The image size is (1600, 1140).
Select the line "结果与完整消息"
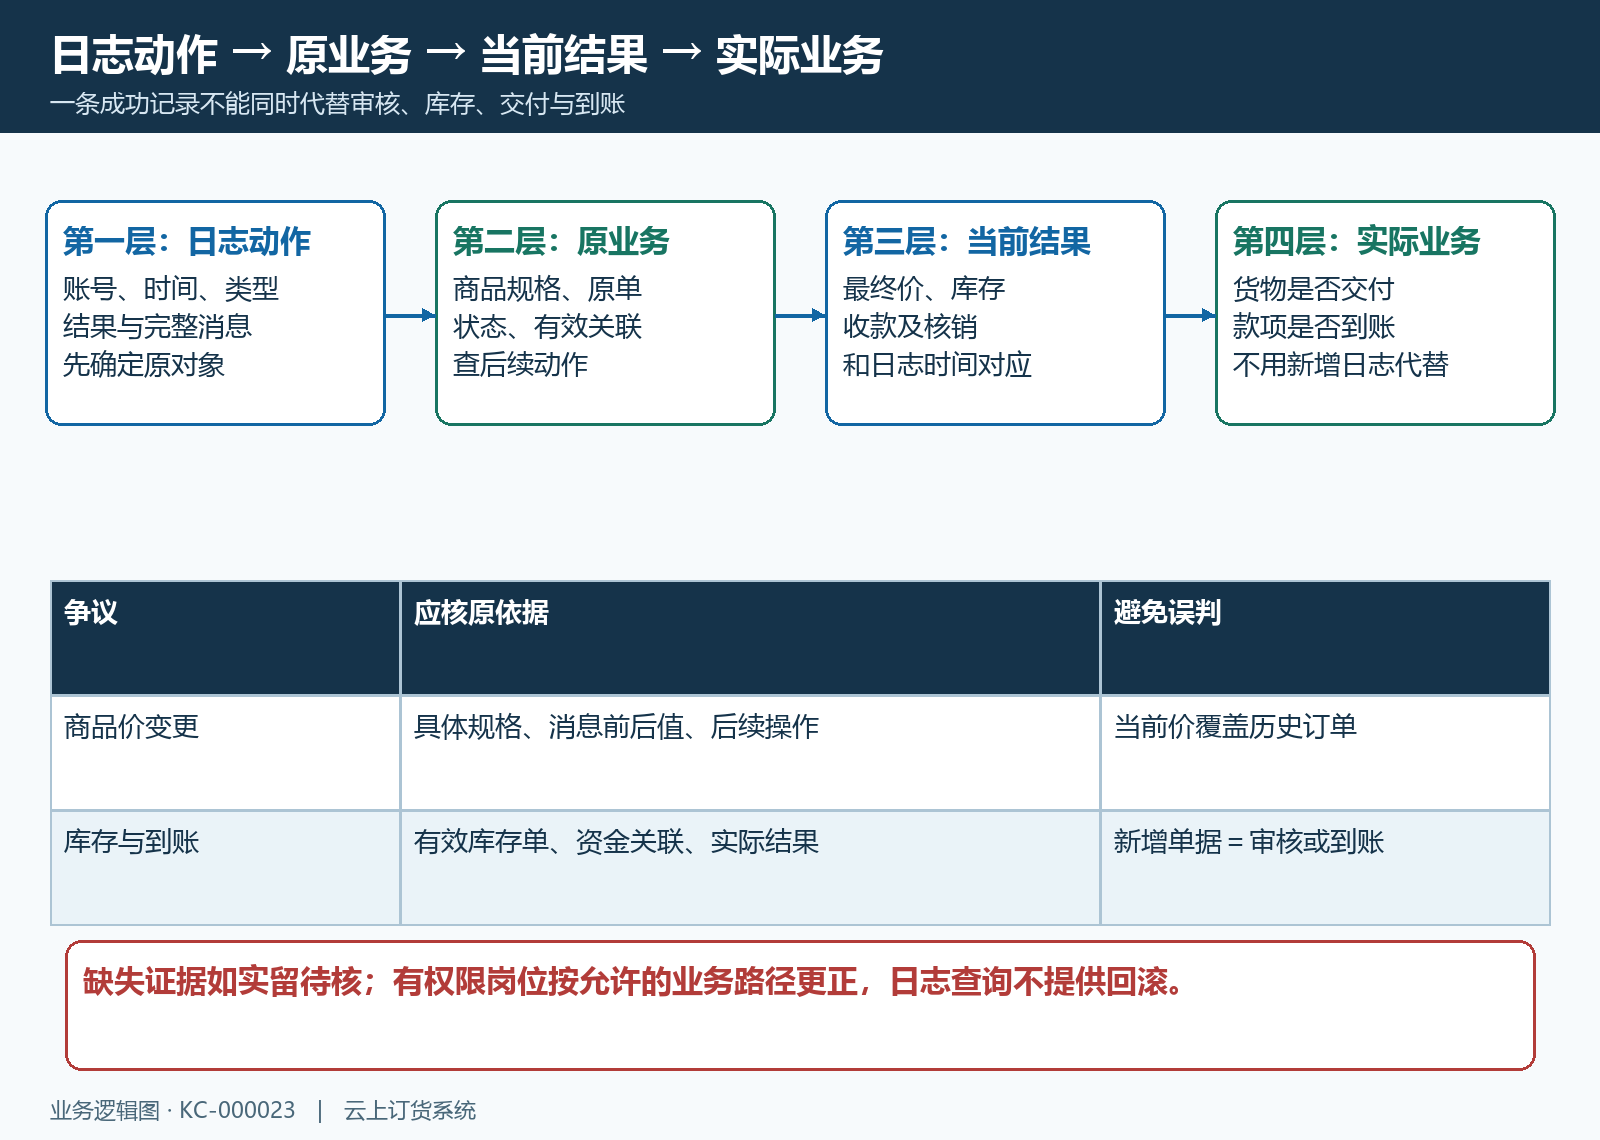coord(157,327)
